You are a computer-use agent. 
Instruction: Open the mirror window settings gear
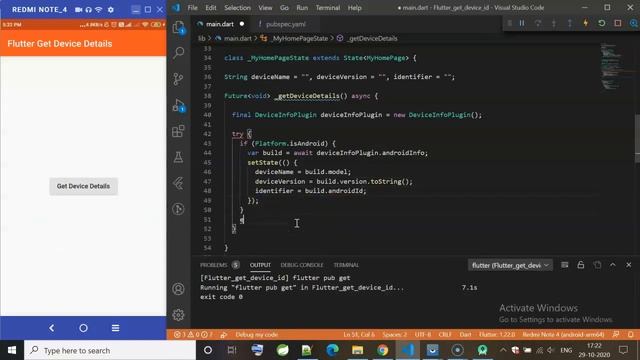click(x=111, y=9)
